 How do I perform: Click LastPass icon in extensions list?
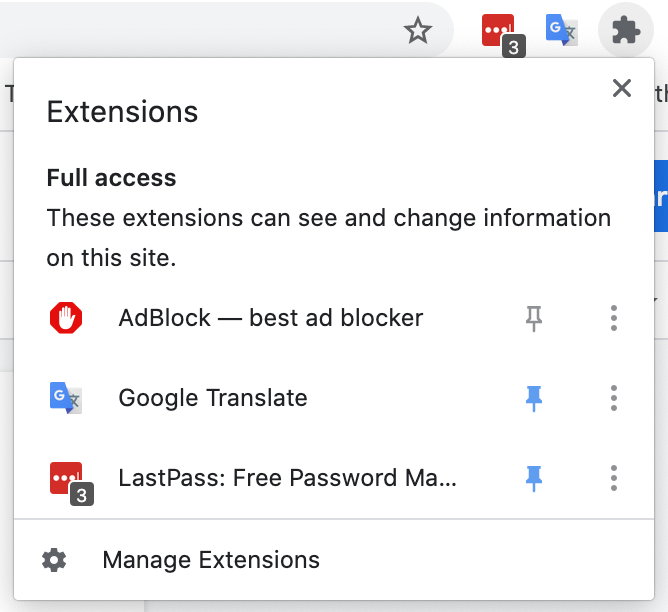(x=71, y=483)
